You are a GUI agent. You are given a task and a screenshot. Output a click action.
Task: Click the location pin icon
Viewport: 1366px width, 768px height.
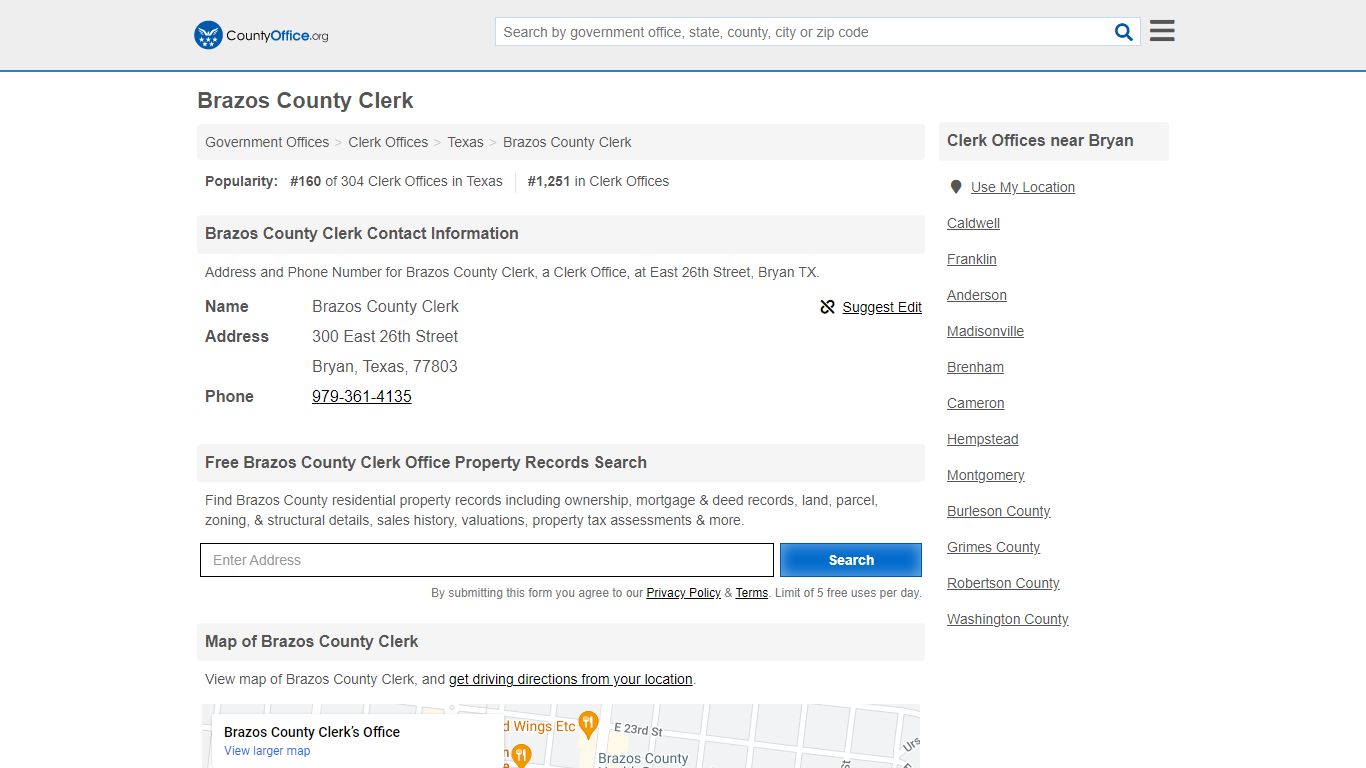(x=956, y=187)
